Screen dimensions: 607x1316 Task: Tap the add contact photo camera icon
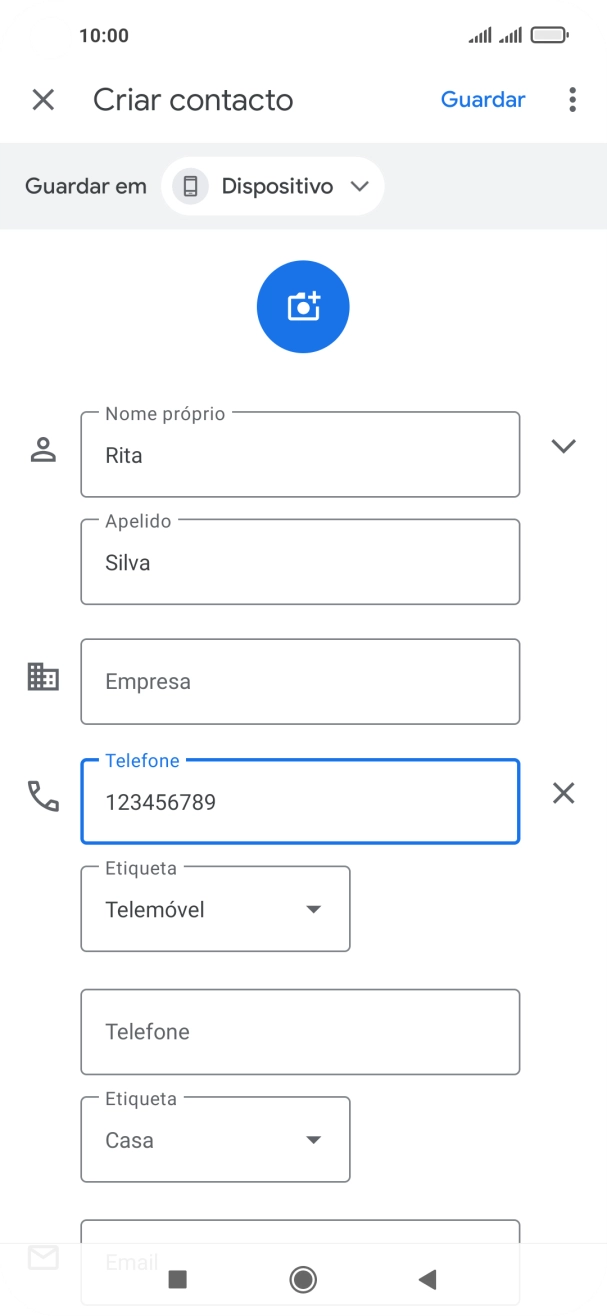pos(303,306)
